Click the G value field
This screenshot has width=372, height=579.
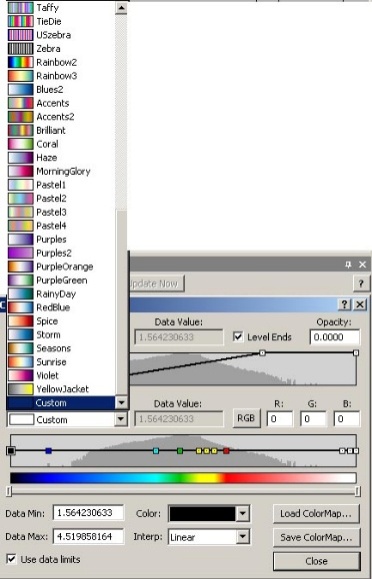313,419
